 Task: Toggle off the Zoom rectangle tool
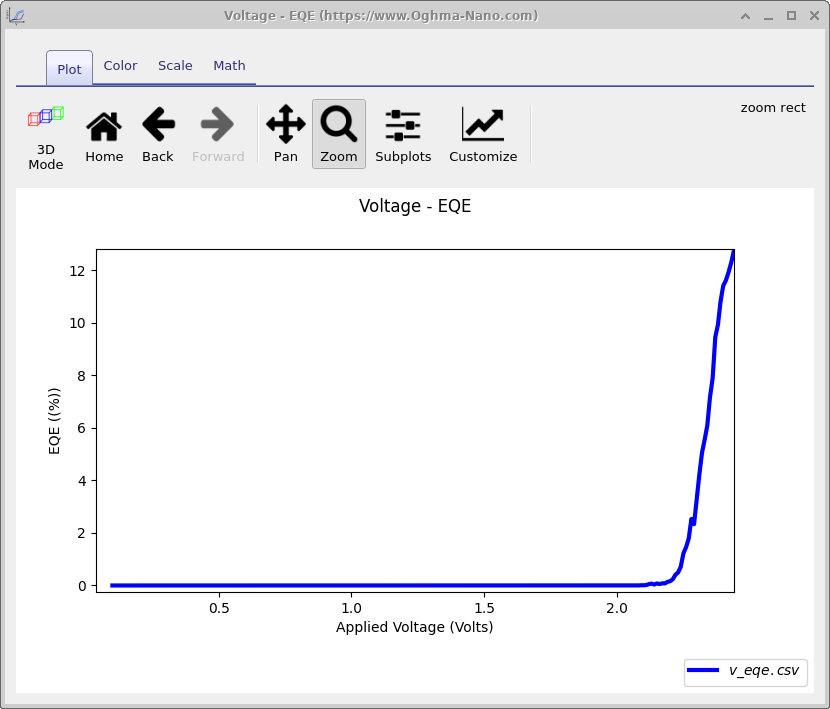click(x=339, y=133)
